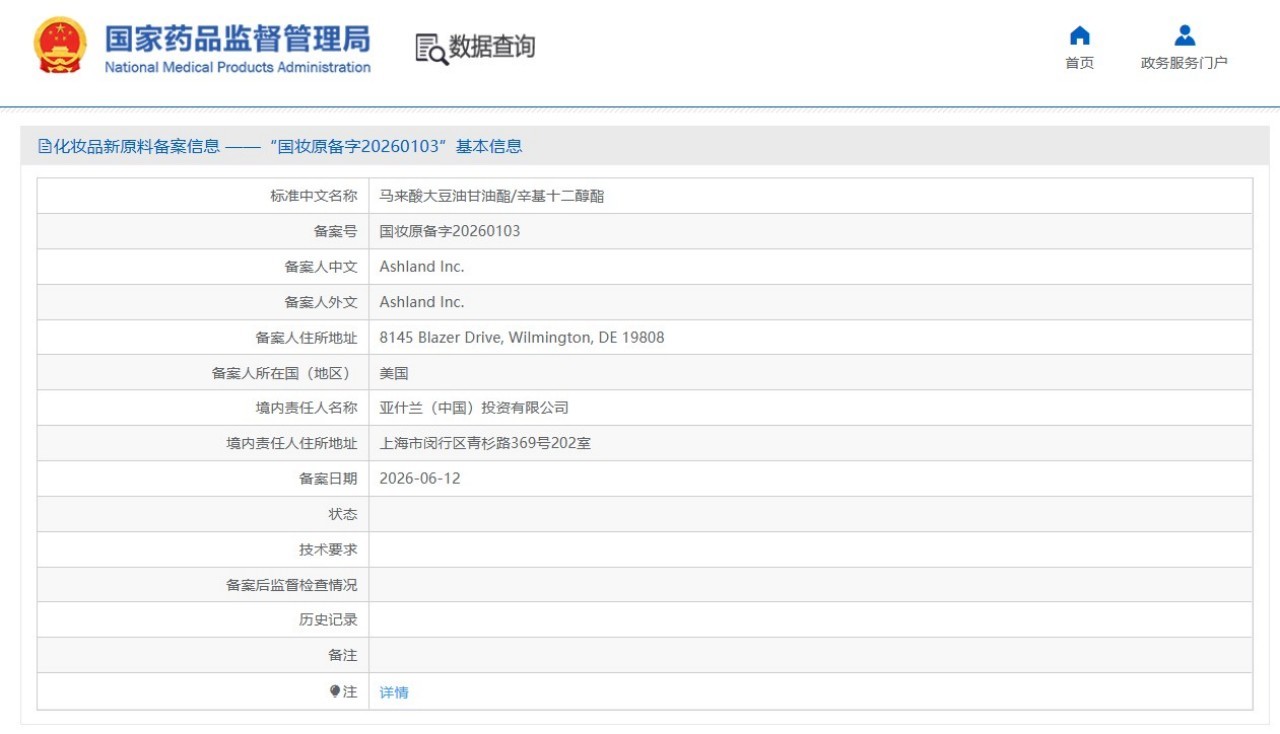The width and height of the screenshot is (1280, 734).
Task: Click the national emblem logo icon
Action: 60,45
